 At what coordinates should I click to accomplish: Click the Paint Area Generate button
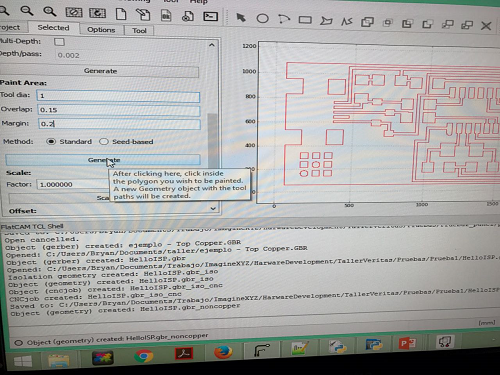pos(103,160)
